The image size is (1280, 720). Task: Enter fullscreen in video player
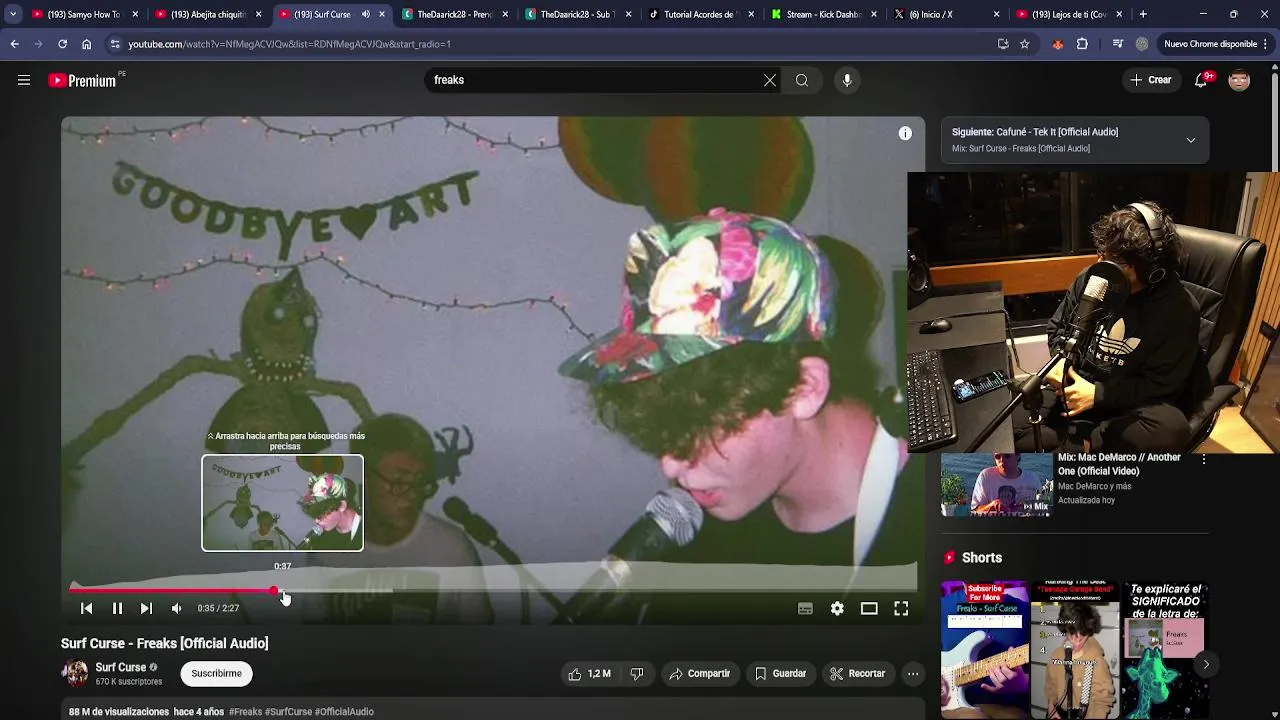[x=901, y=608]
